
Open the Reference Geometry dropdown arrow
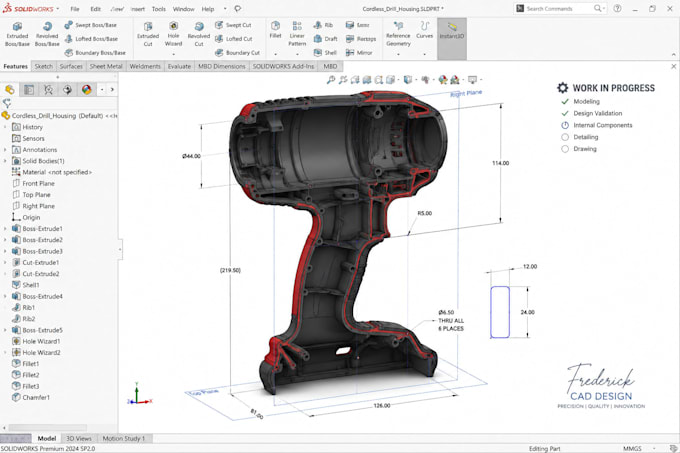[398, 54]
